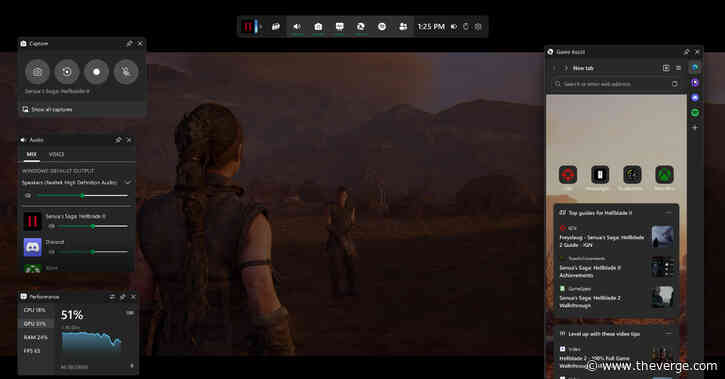Select the GPU metric in Performance widget

pos(35,324)
